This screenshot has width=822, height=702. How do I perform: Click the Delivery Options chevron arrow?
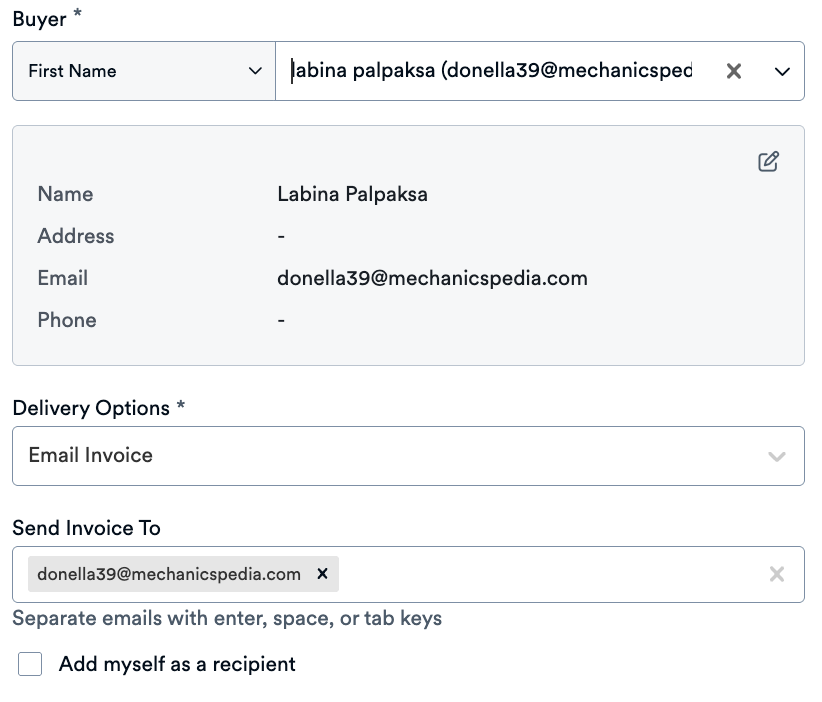tap(776, 456)
